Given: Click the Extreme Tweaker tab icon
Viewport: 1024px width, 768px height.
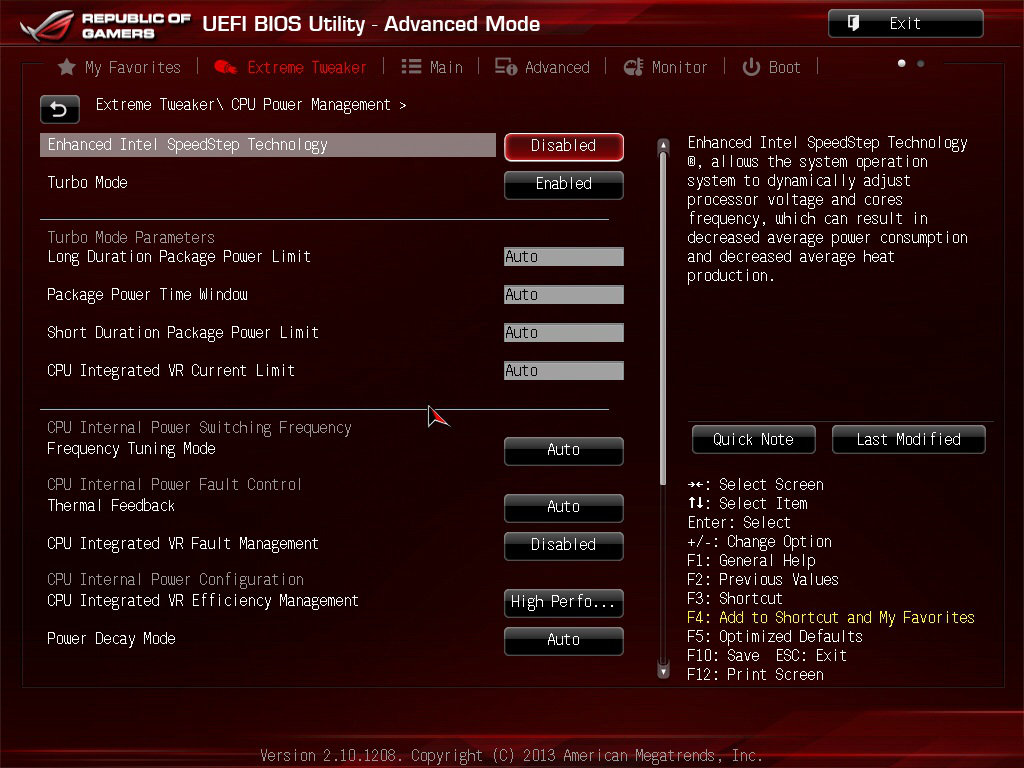Looking at the screenshot, I should point(225,67).
